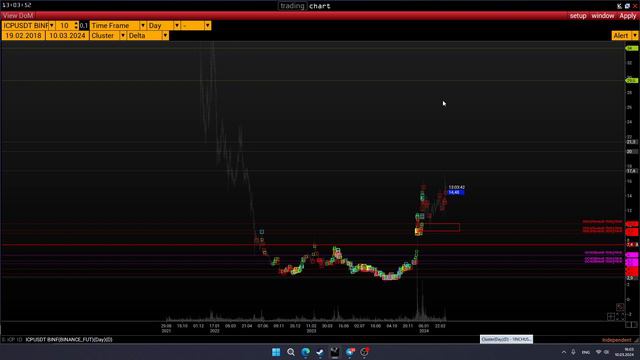Click the volume tray icon
This screenshot has width=640, height=360.
(x=607, y=352)
